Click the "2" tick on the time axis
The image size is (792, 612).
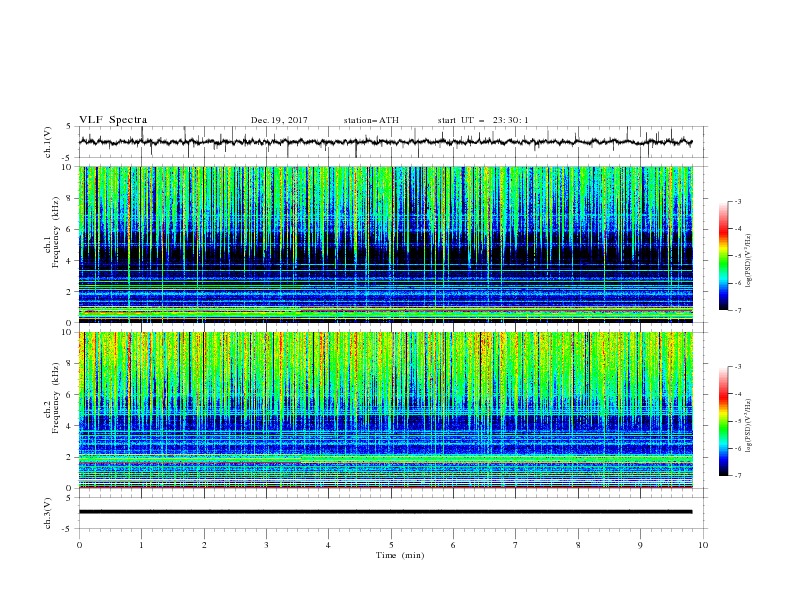(x=204, y=545)
